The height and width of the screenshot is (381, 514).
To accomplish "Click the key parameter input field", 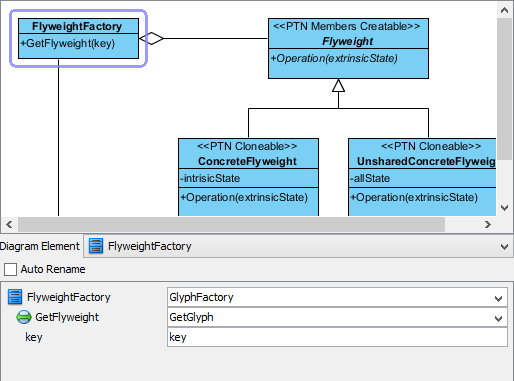I will pyautogui.click(x=337, y=337).
